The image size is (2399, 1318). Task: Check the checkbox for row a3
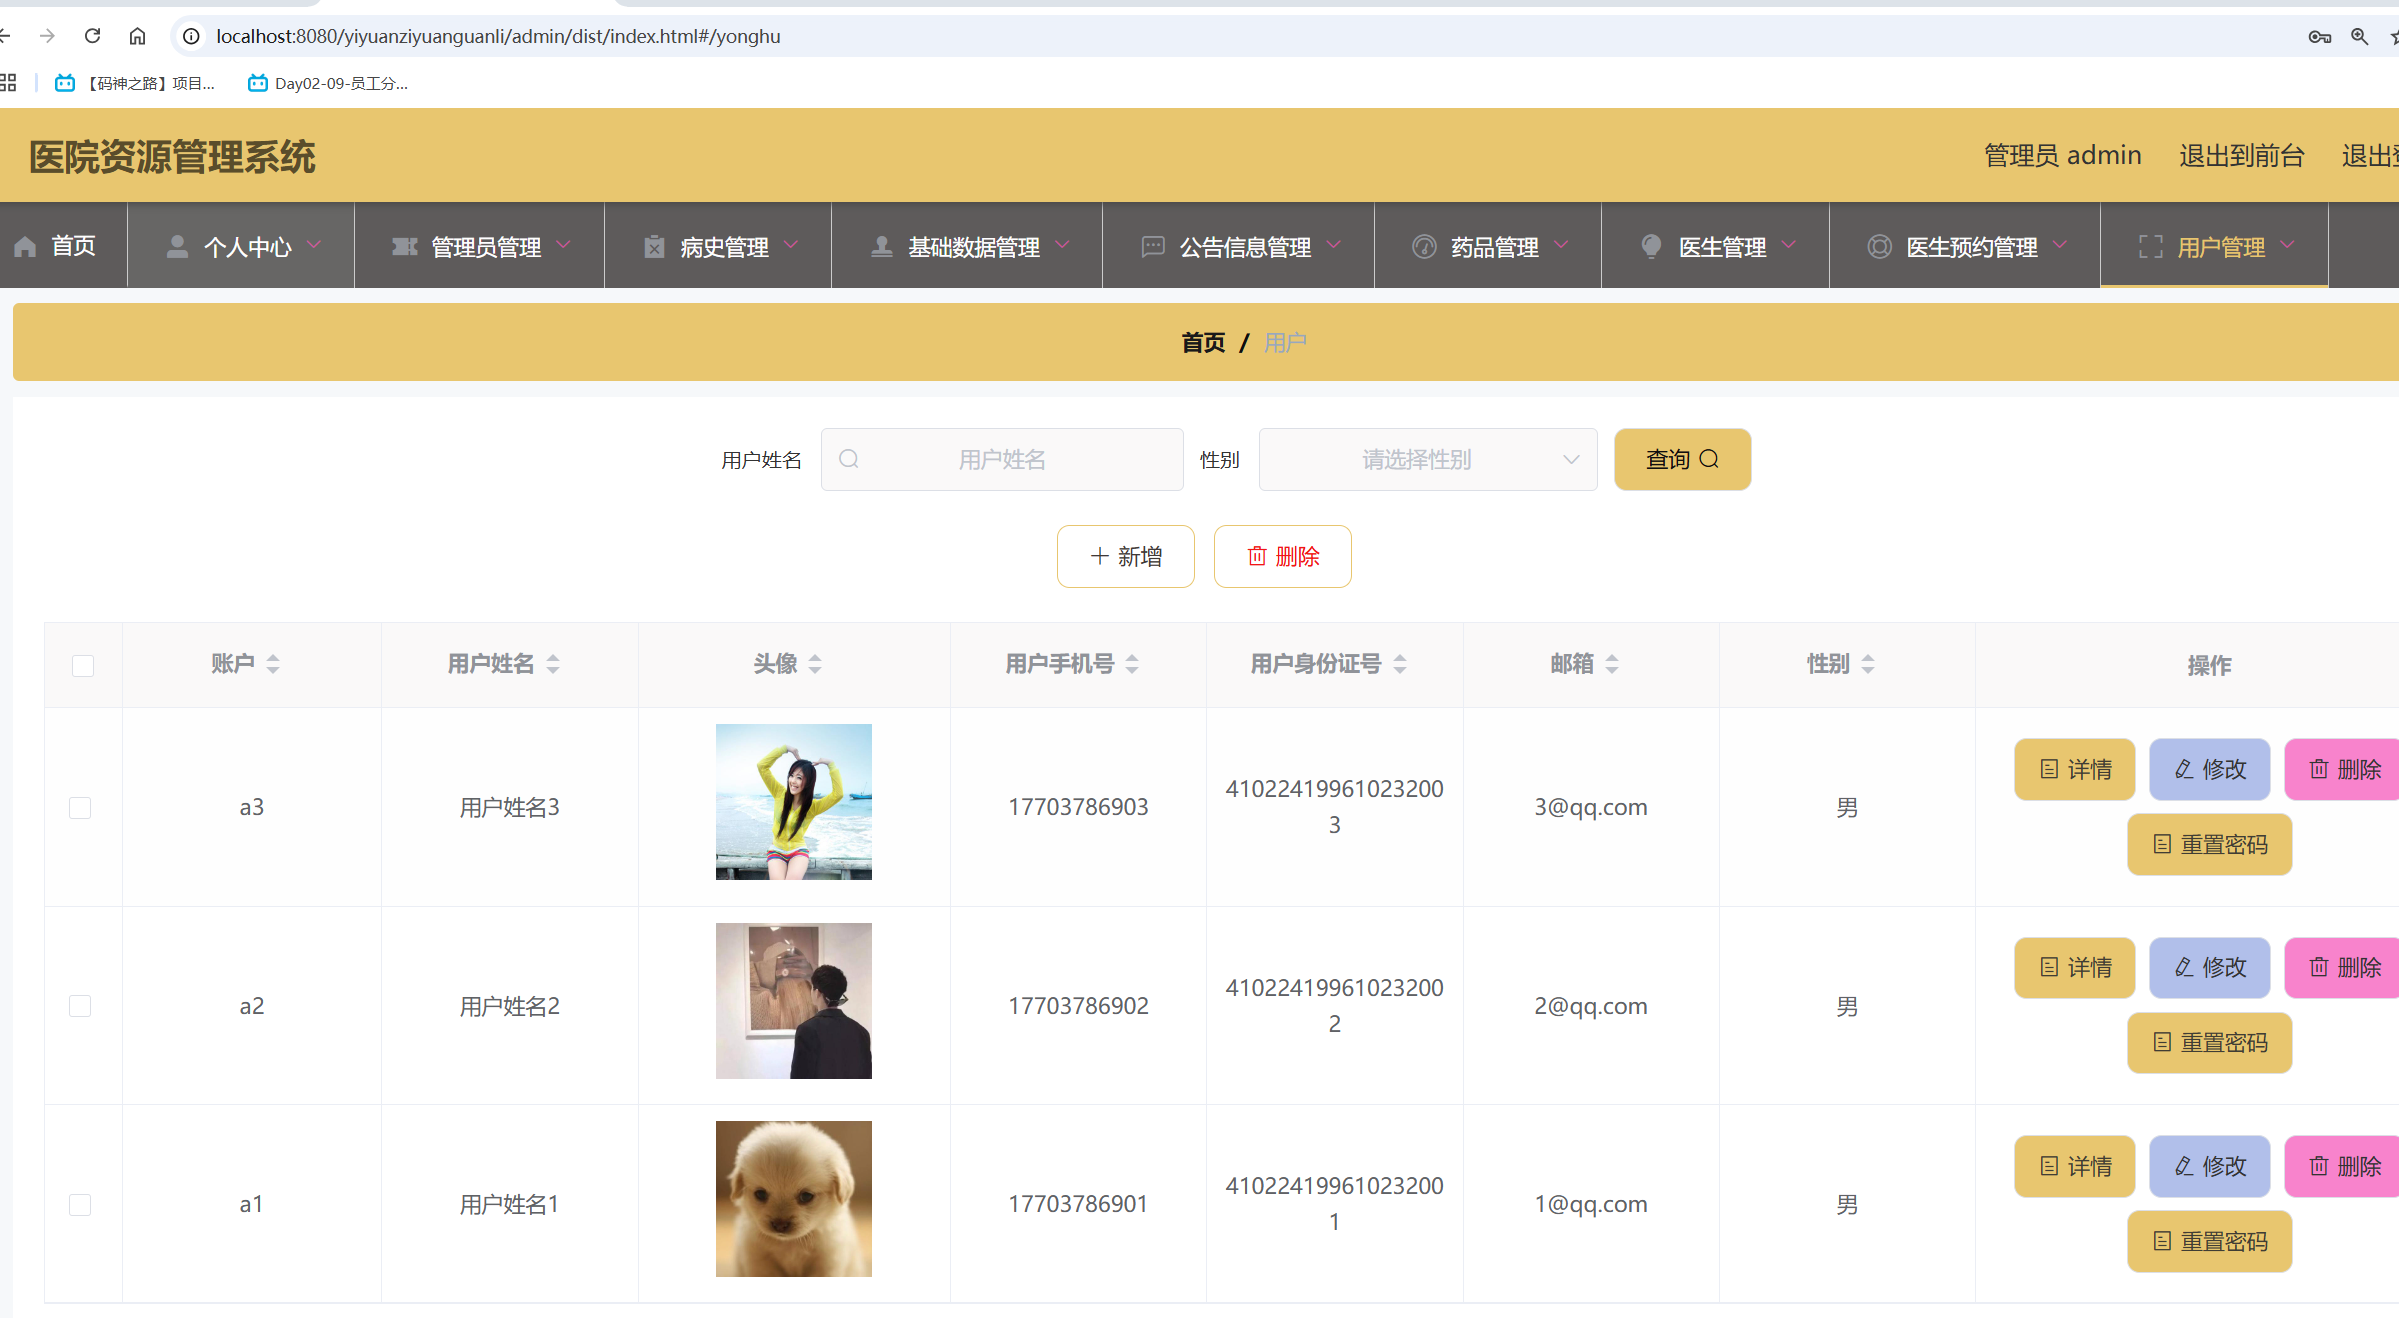(80, 807)
